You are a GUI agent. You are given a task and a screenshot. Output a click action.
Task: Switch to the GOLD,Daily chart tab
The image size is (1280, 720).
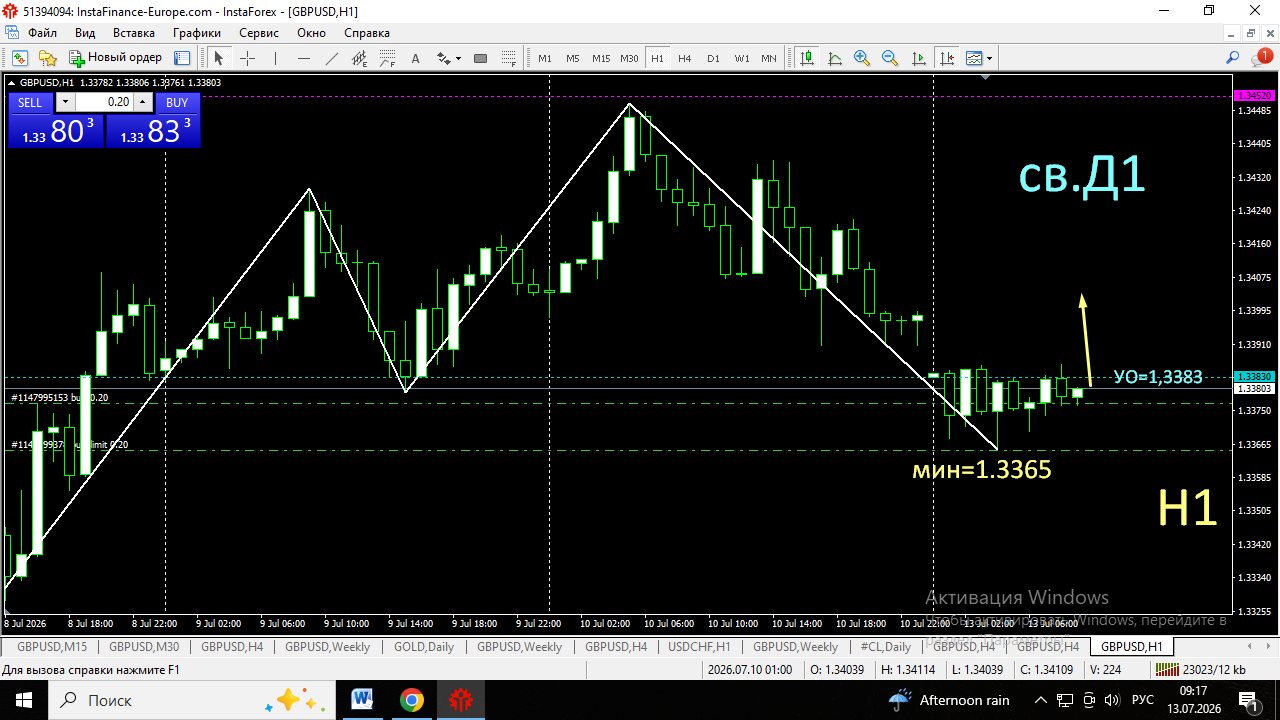coord(424,647)
